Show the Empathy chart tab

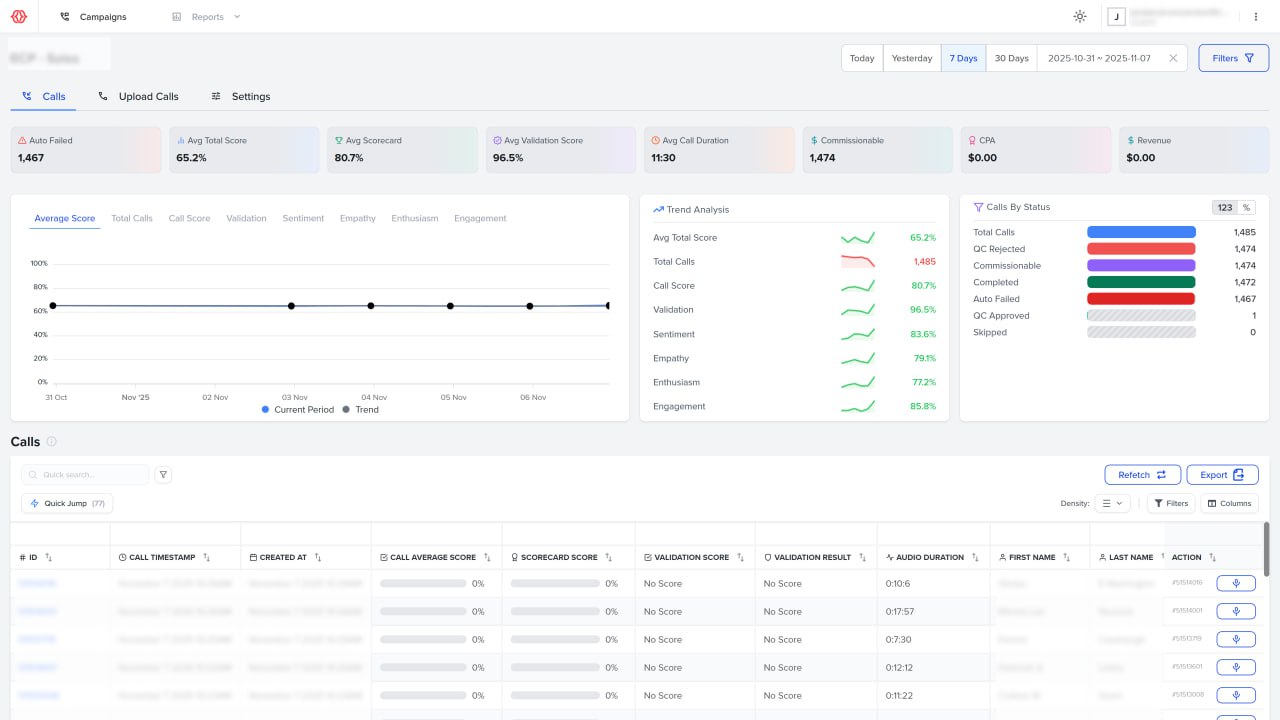358,218
